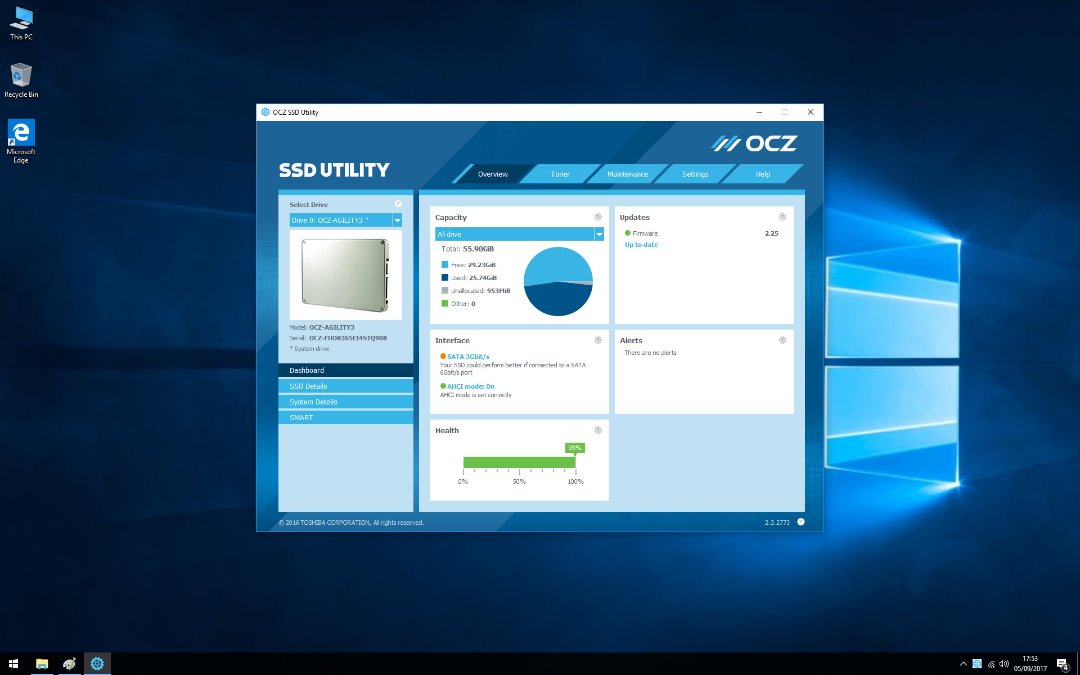Click the OCZ logo

[754, 143]
